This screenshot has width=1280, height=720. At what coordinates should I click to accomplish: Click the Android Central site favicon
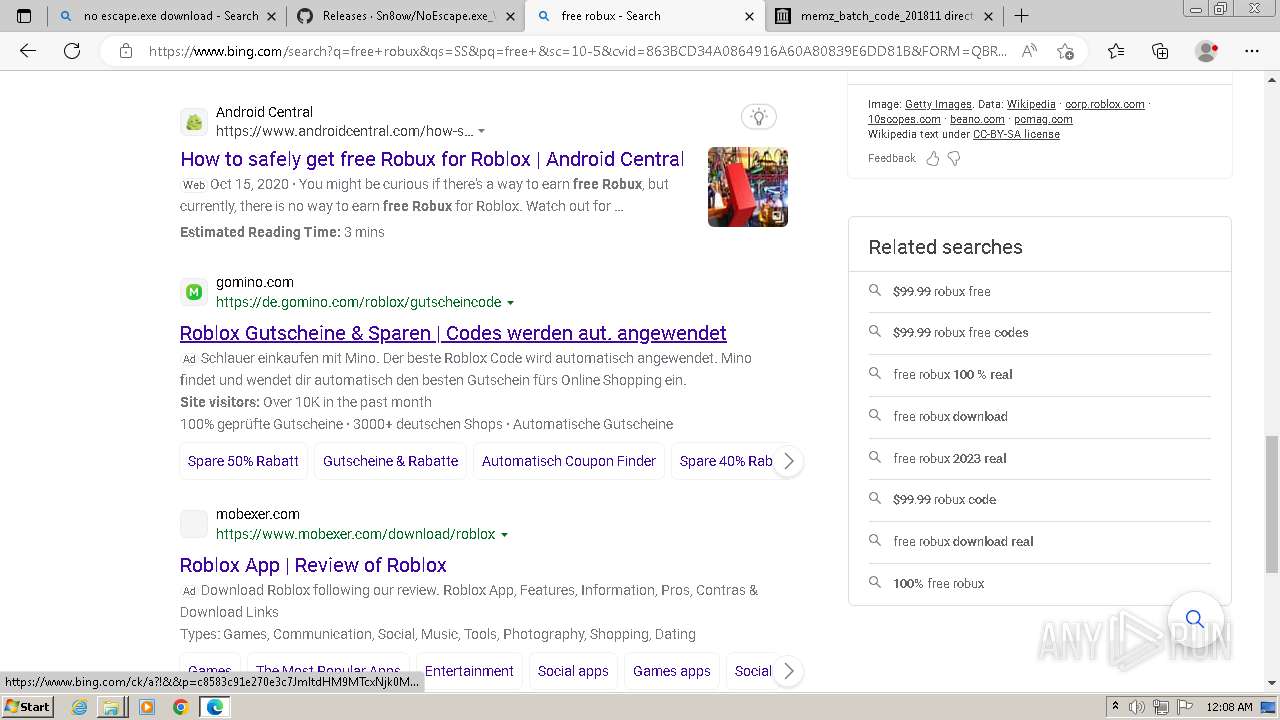[x=194, y=122]
